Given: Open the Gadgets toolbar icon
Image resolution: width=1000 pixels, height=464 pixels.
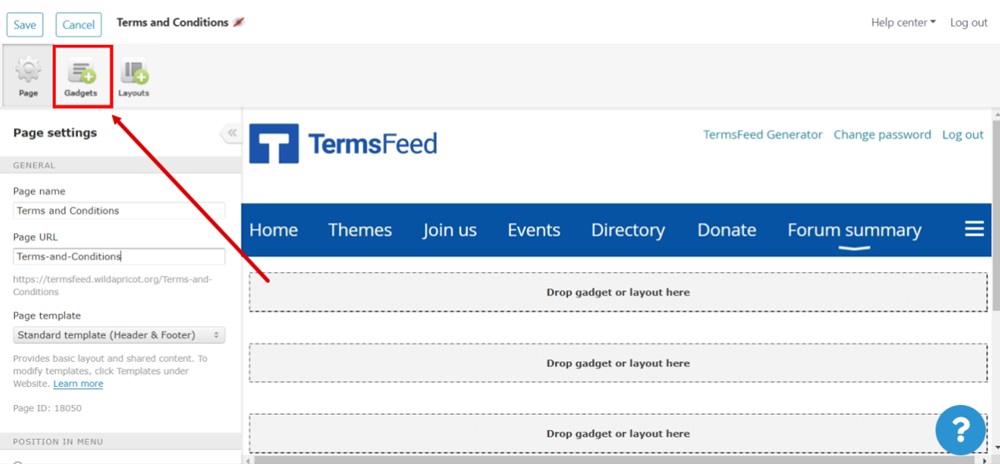Looking at the screenshot, I should (81, 77).
